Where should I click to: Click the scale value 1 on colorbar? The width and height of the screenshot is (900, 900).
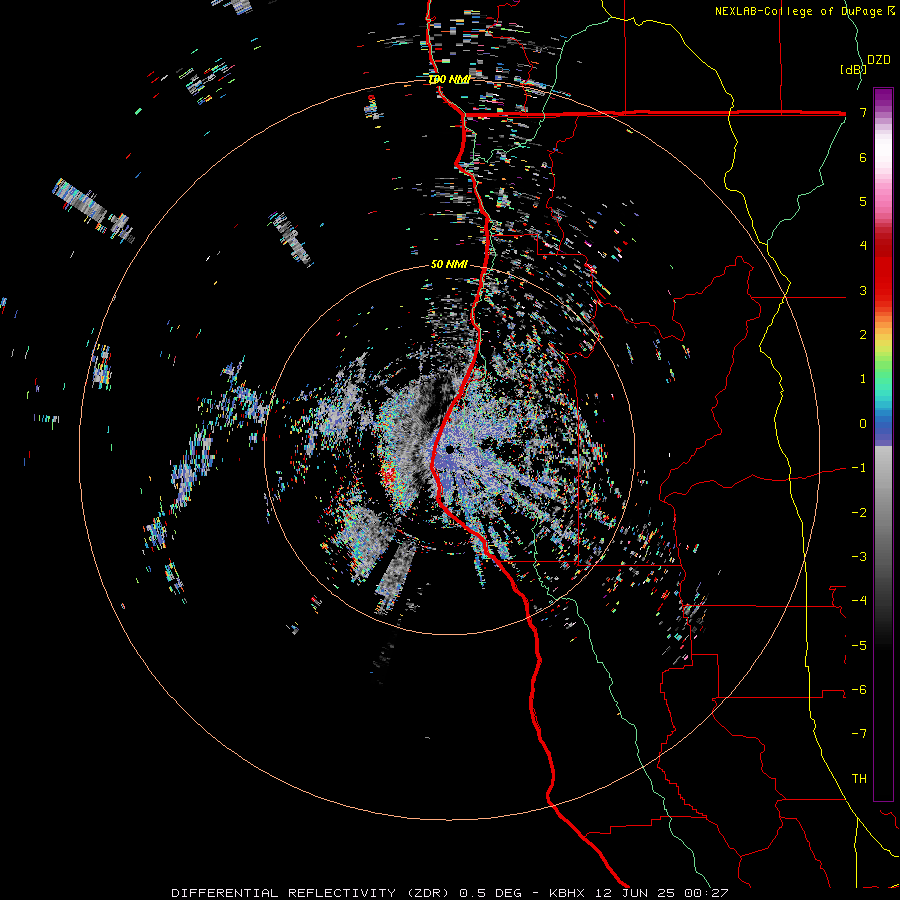tap(863, 379)
